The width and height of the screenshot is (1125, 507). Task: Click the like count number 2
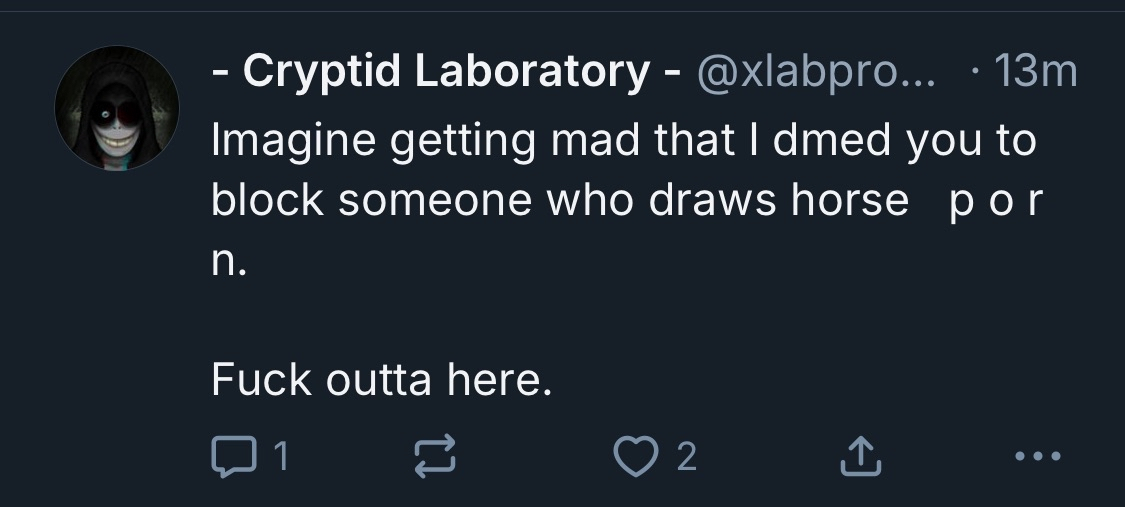tap(686, 457)
